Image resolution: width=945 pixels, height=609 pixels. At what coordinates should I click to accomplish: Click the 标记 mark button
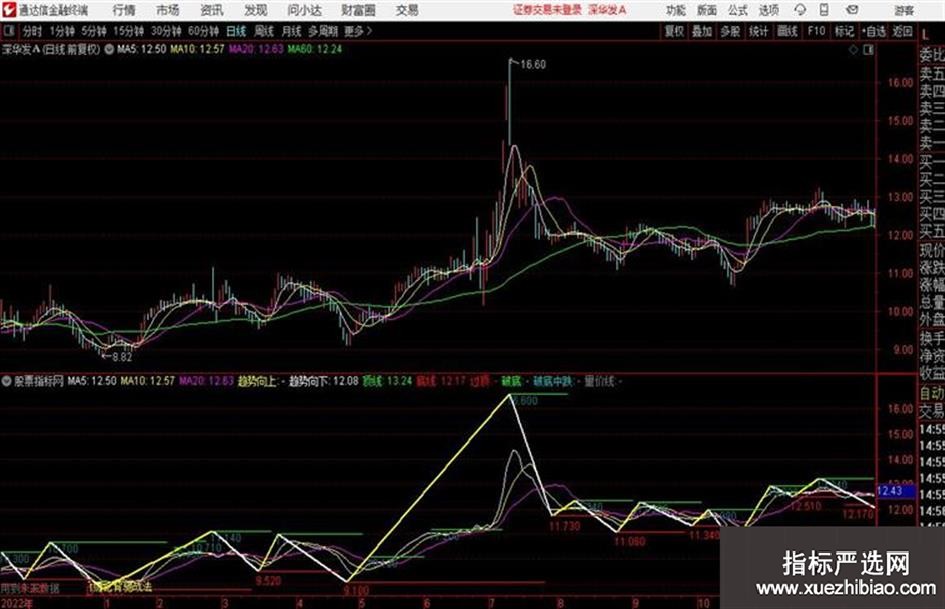(844, 31)
